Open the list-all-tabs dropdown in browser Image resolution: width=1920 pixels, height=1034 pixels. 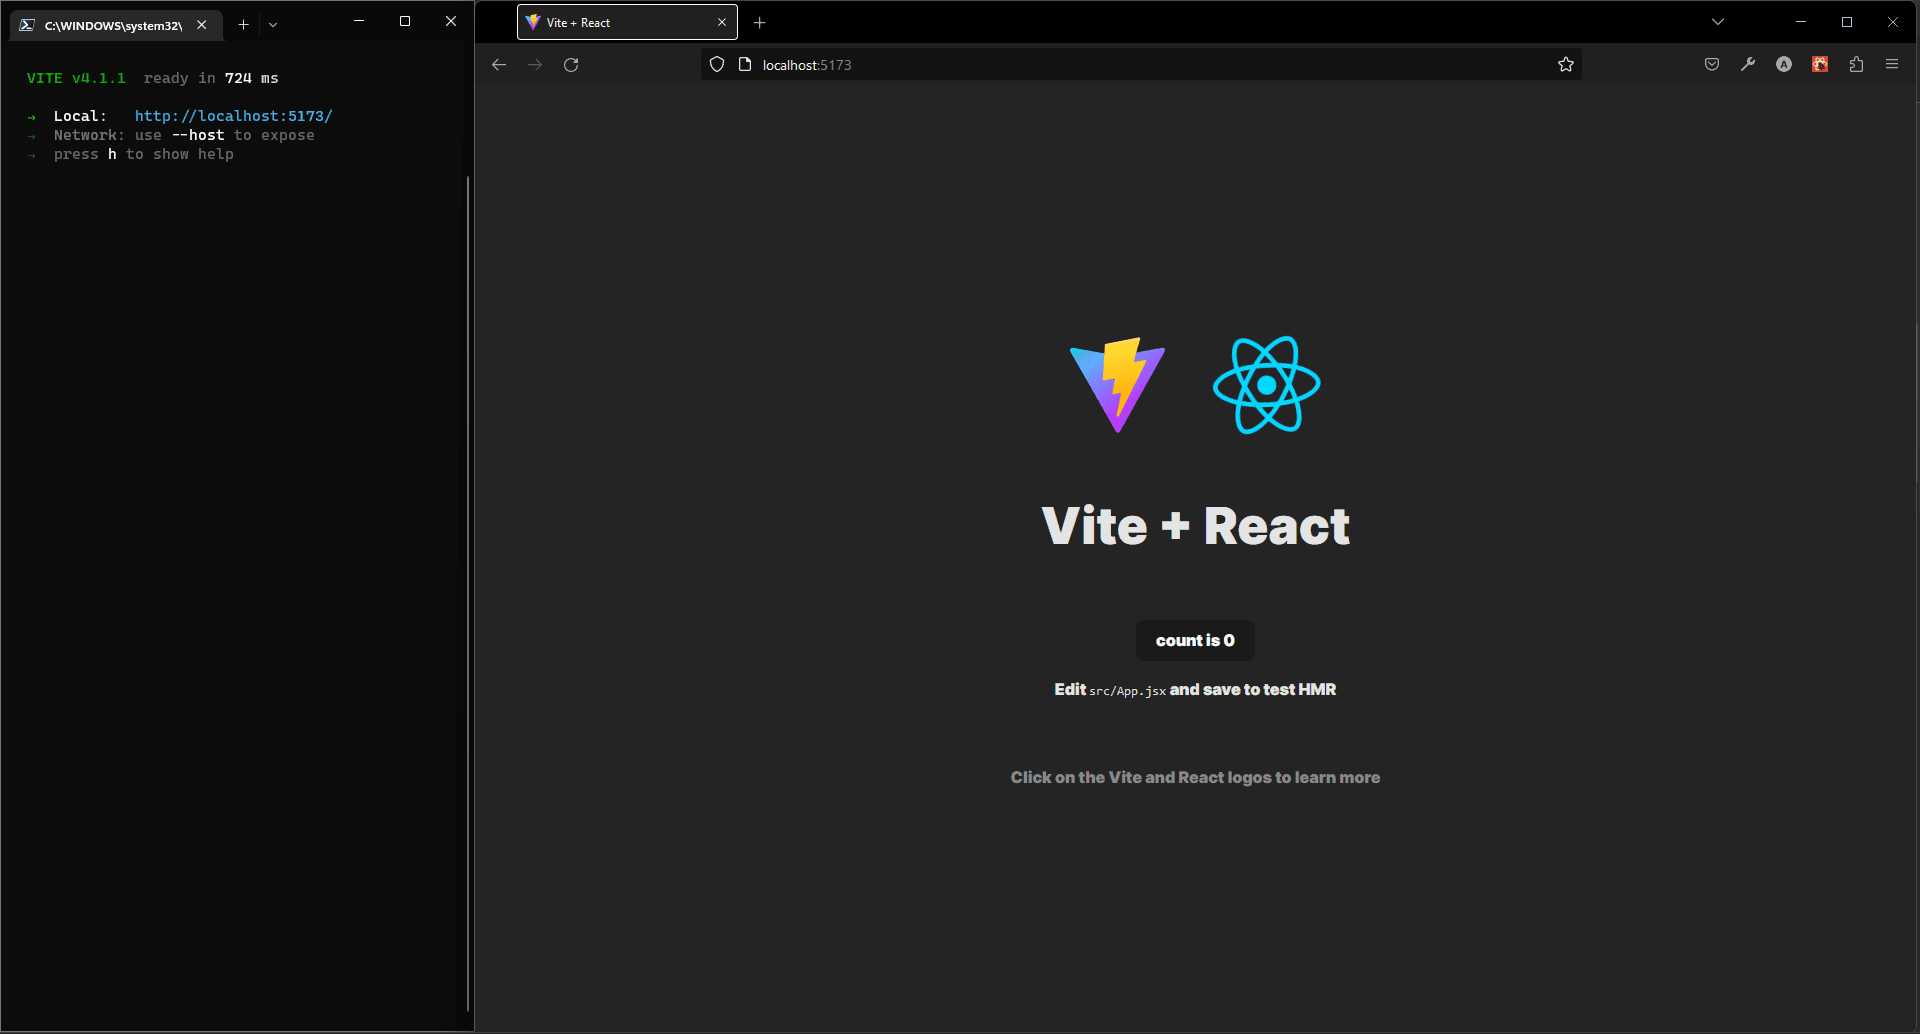[1718, 22]
